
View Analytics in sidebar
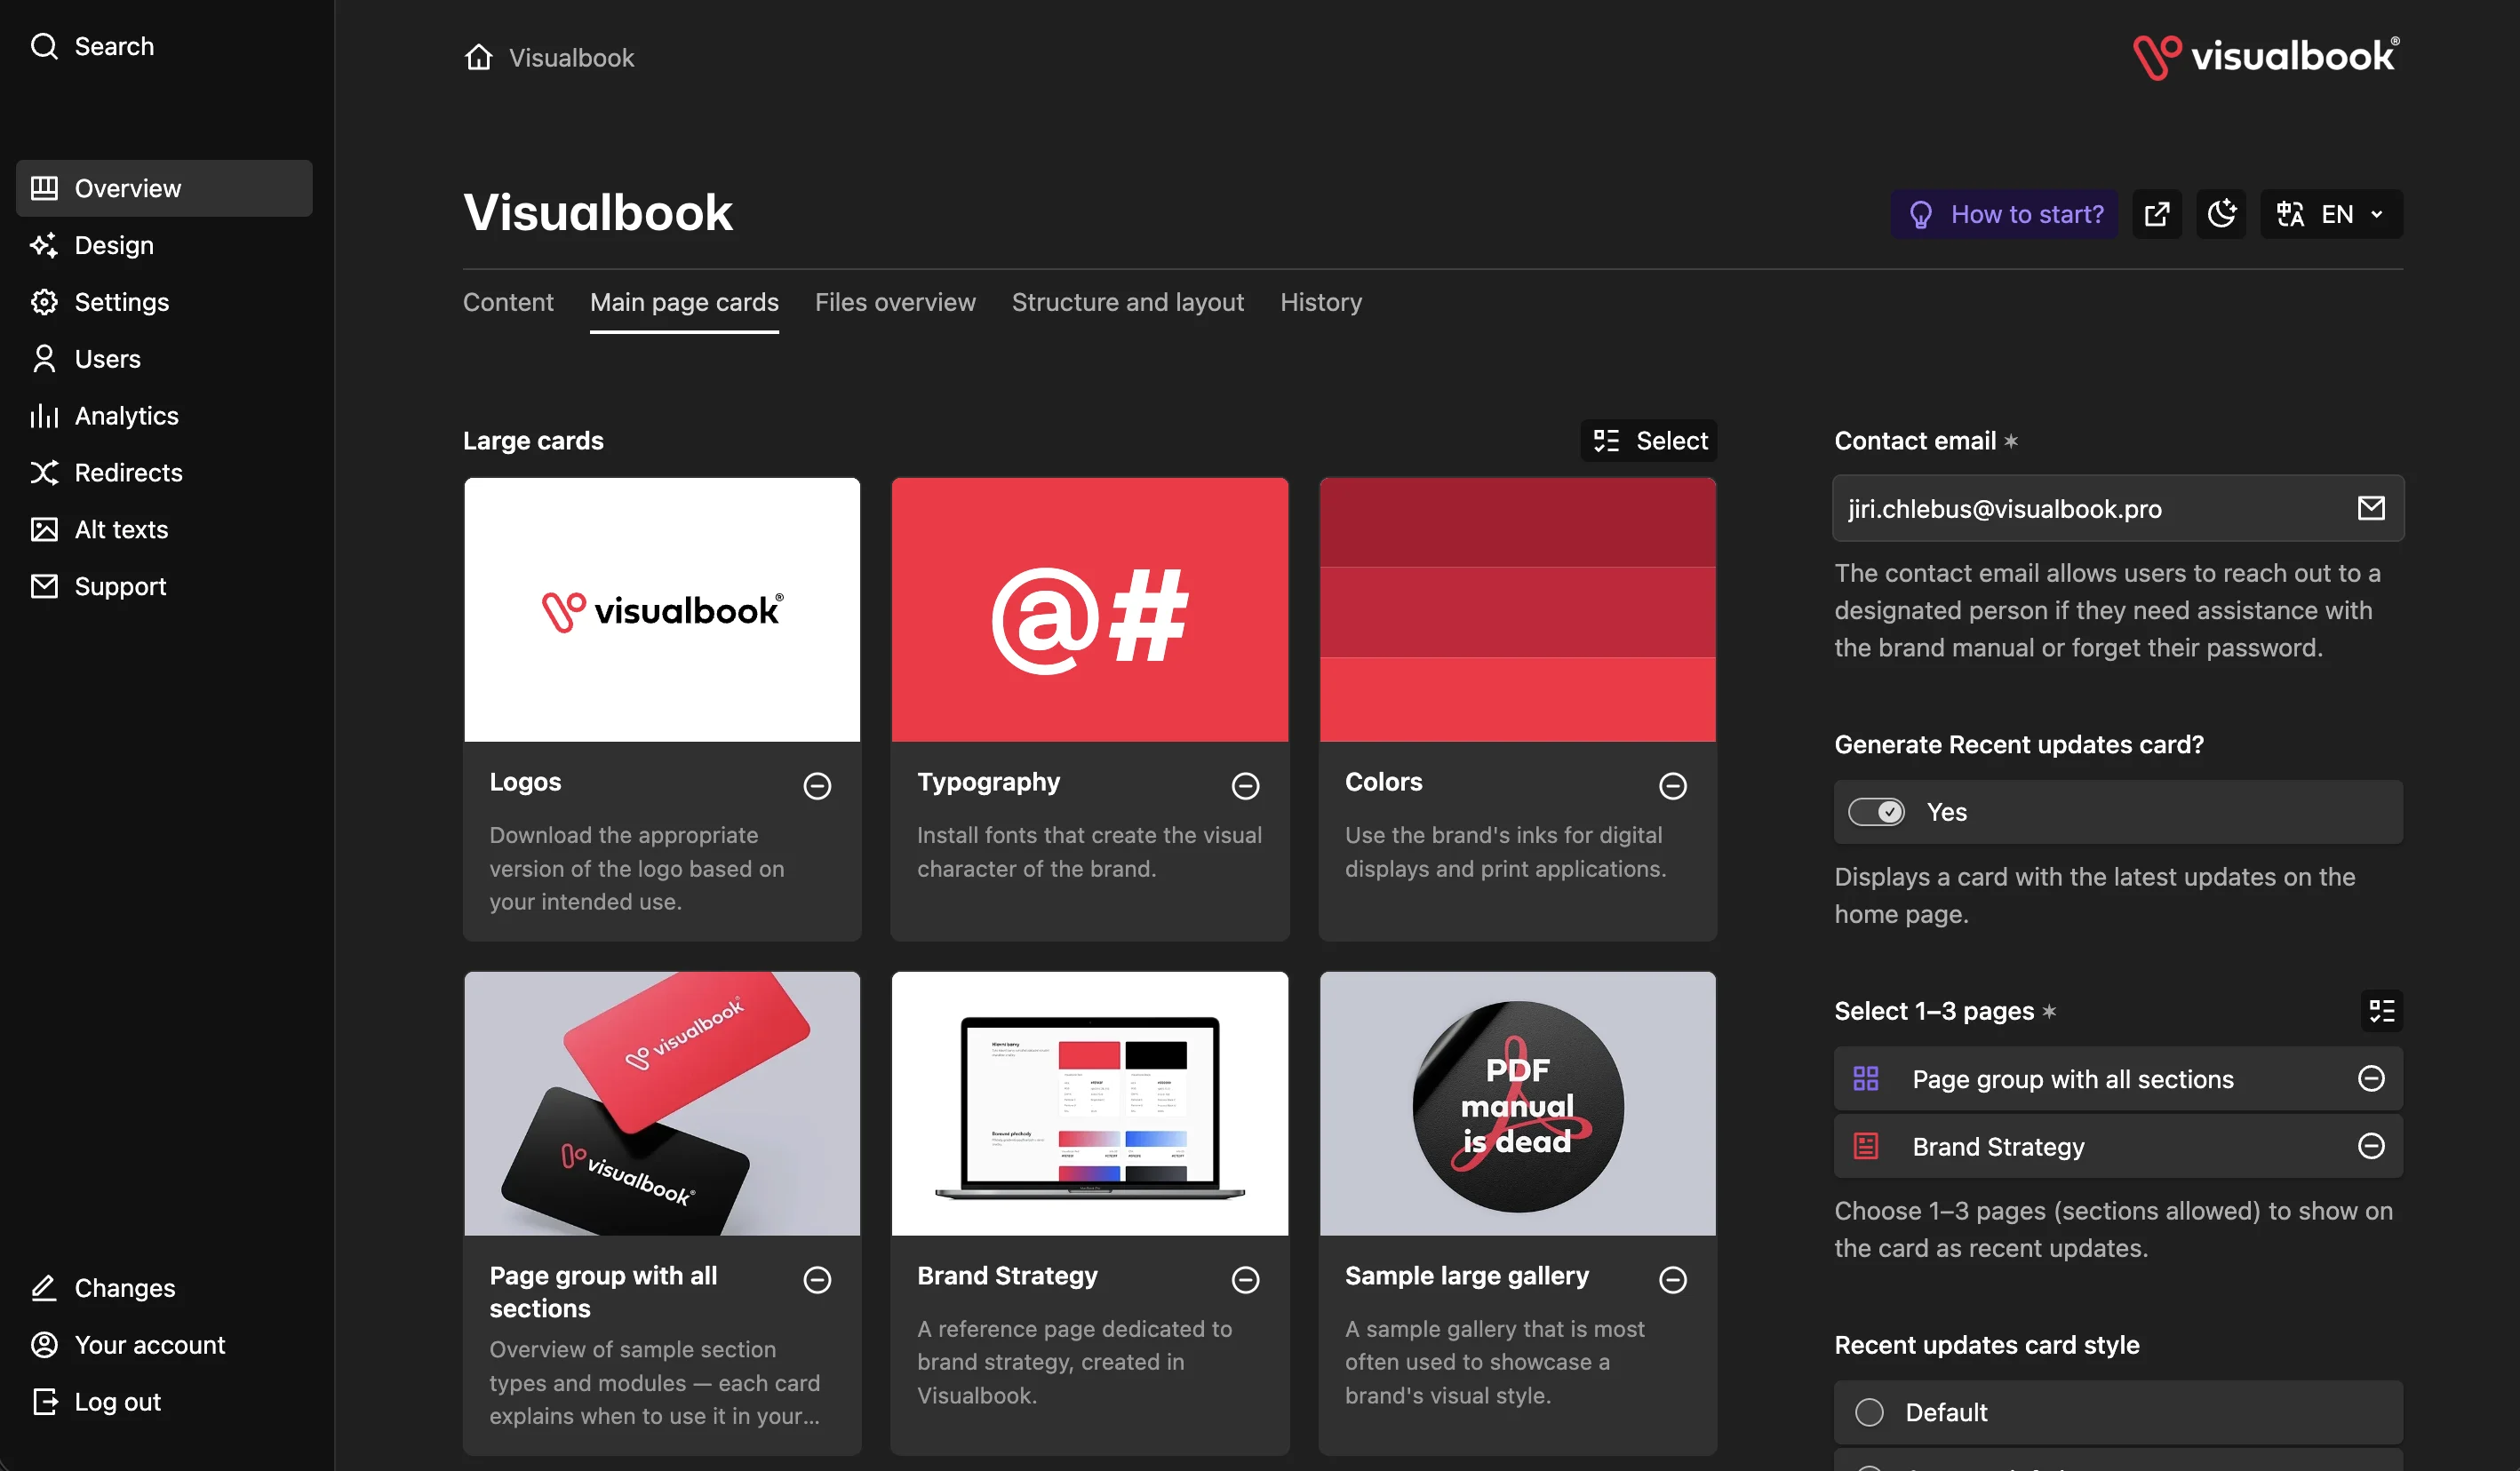(x=104, y=415)
